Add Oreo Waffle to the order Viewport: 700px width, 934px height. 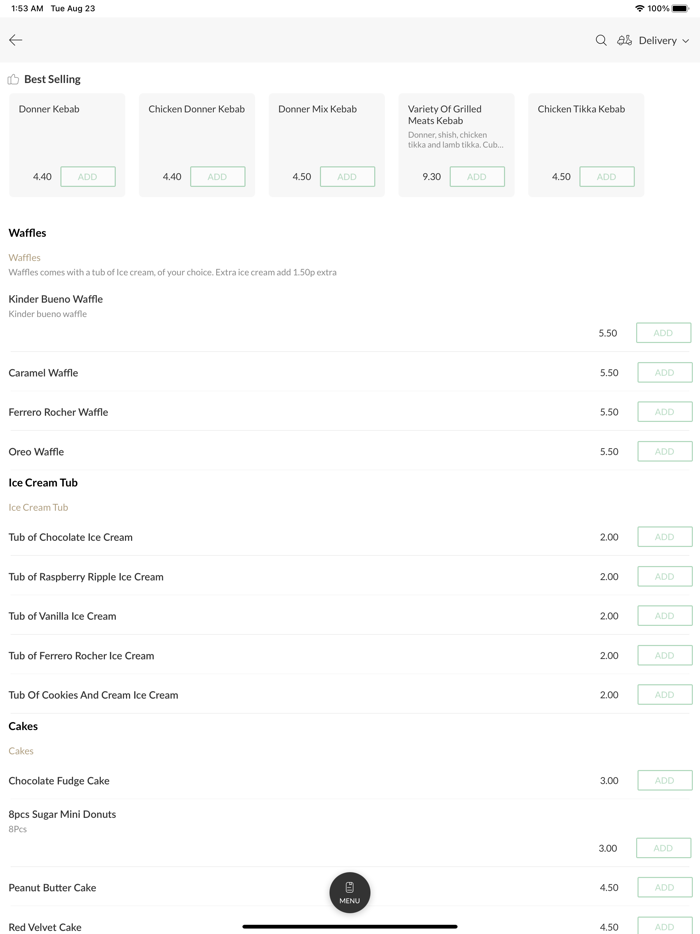664,451
